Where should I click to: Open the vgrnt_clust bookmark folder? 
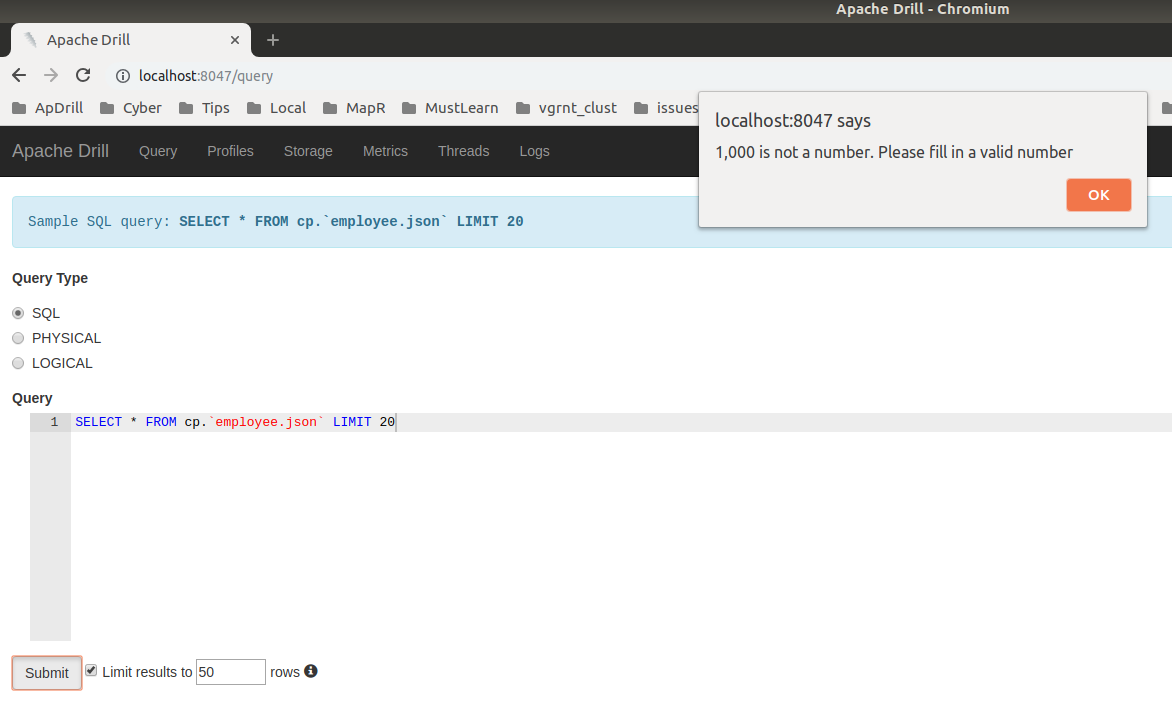(x=567, y=108)
